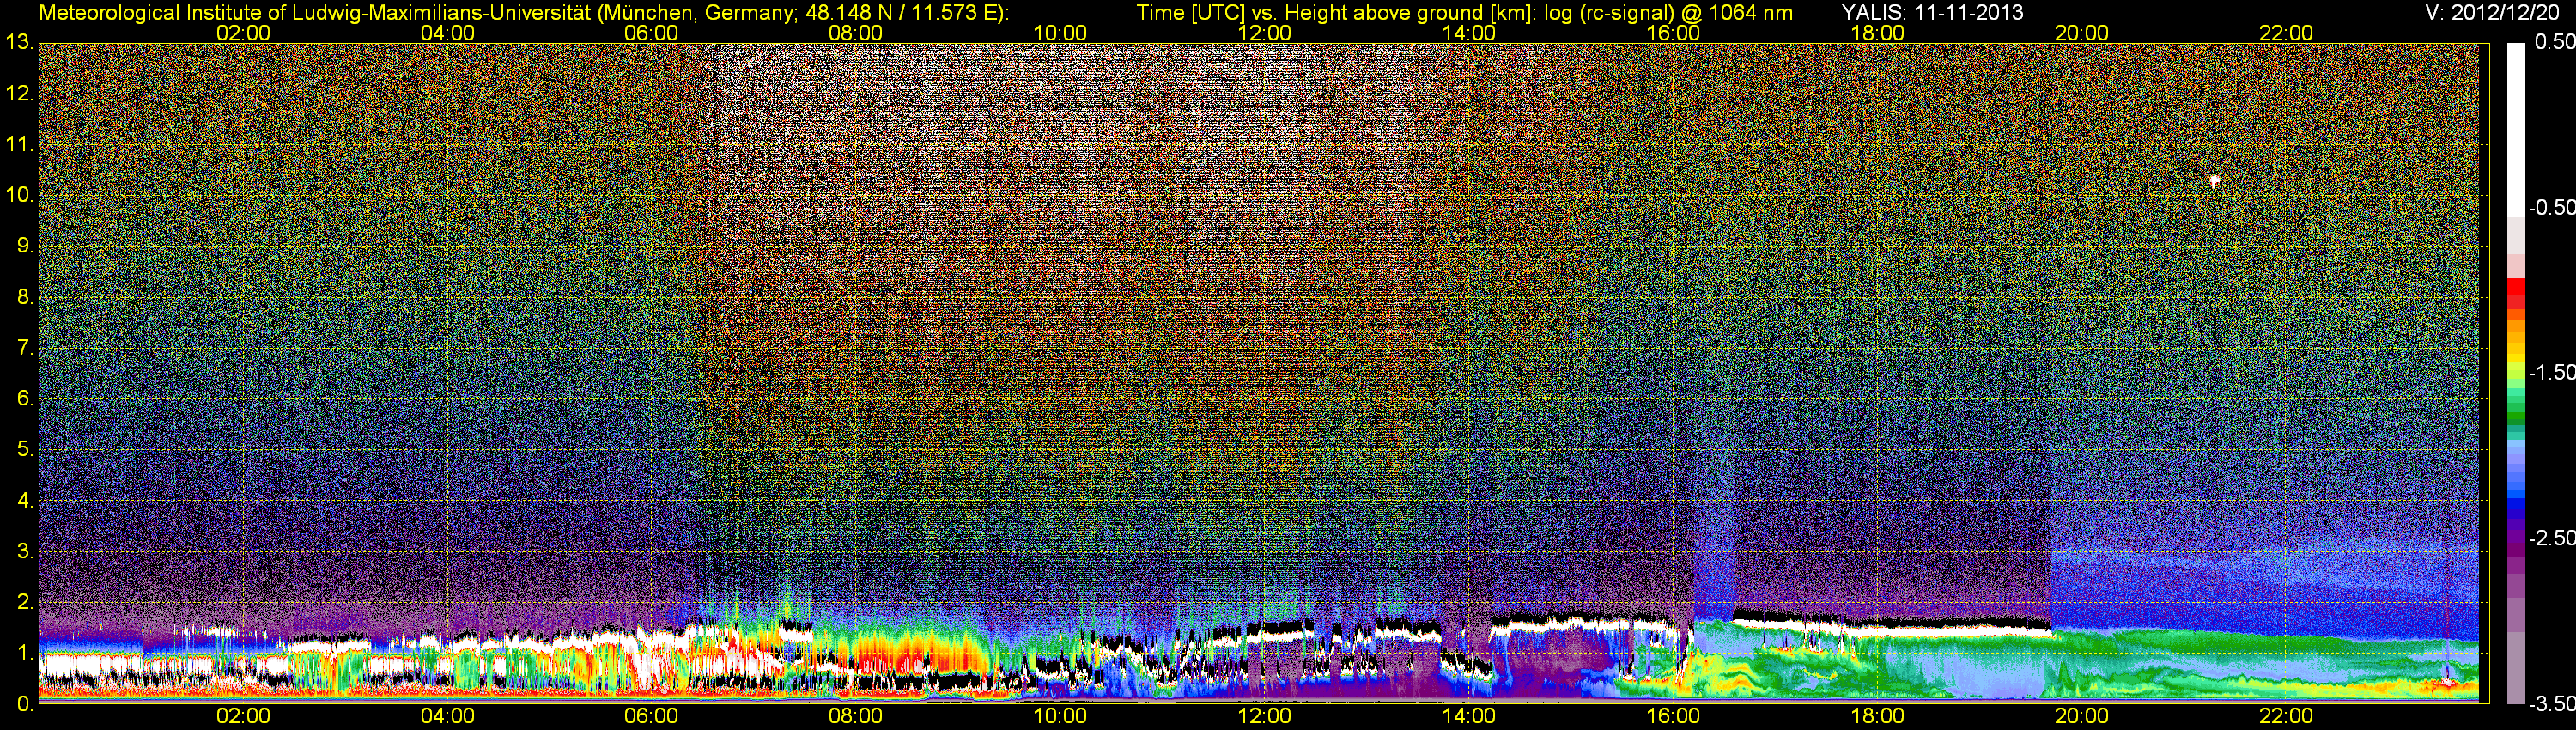The height and width of the screenshot is (730, 2576).
Task: Click the '18:00' label on the lower time axis
Action: coord(1877,716)
